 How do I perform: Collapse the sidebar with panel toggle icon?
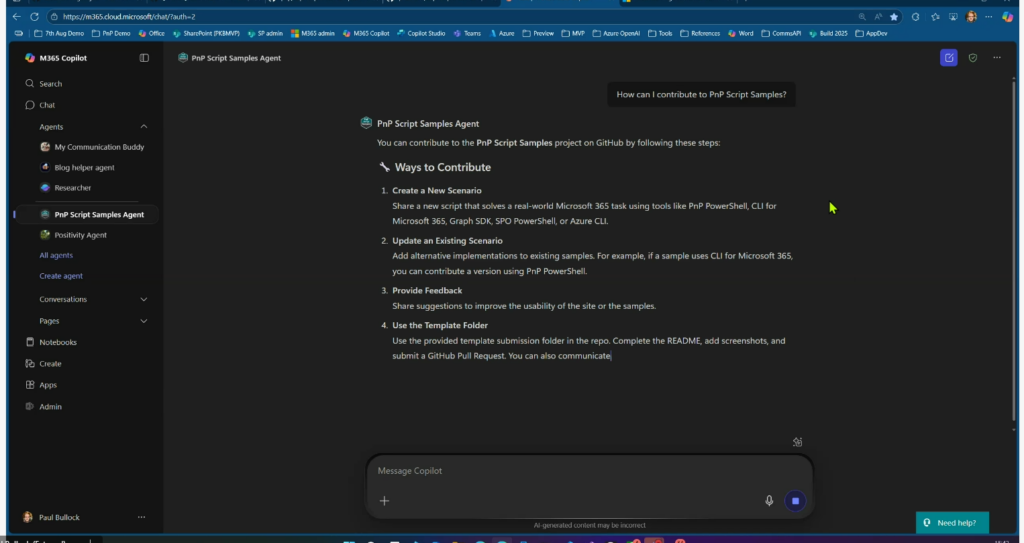144,58
